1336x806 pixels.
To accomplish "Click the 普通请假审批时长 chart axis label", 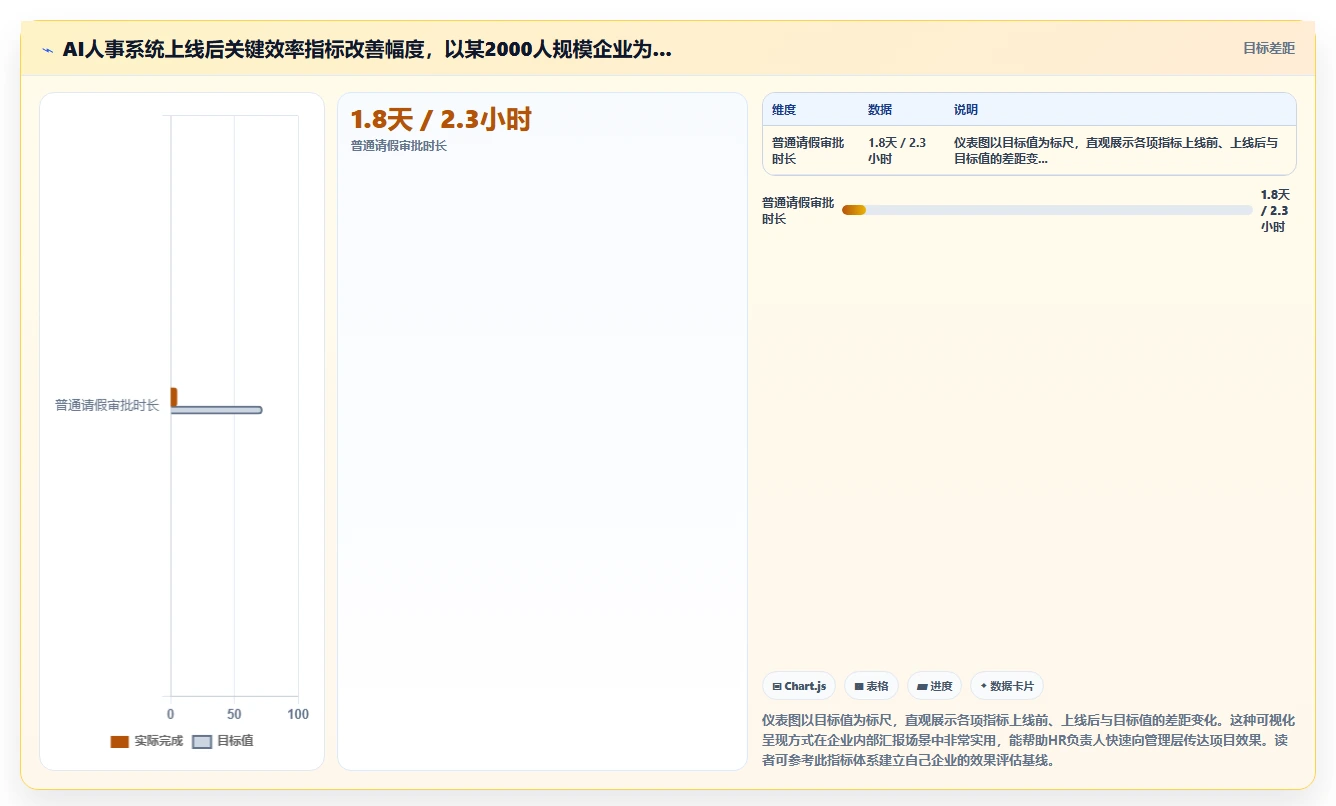I will click(107, 405).
